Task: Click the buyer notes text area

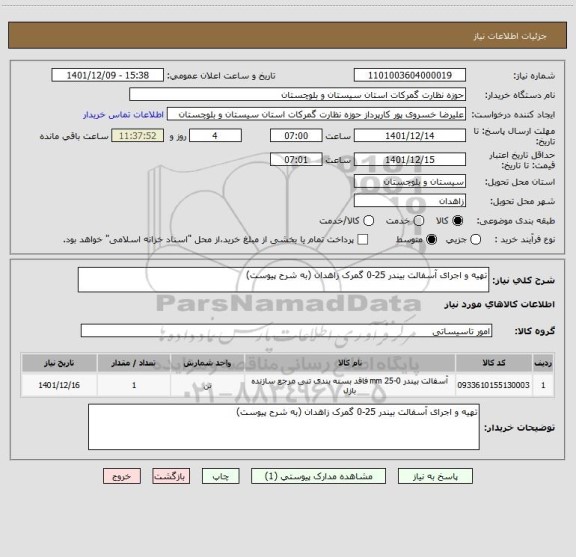Action: point(284,427)
